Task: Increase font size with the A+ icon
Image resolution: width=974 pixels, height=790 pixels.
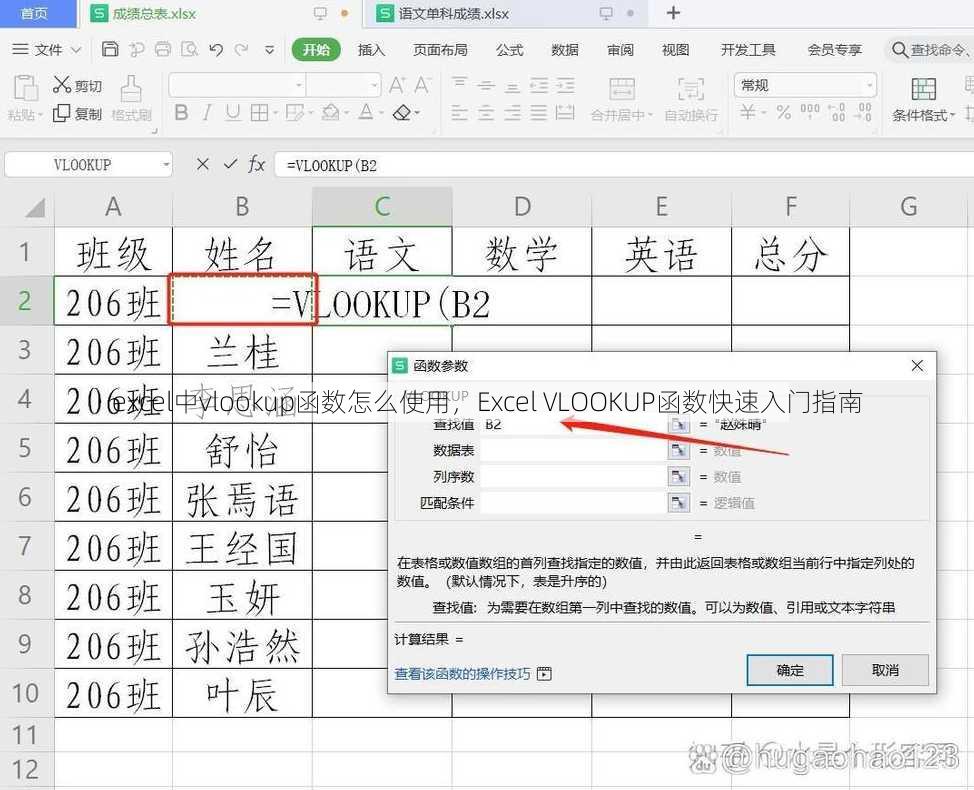Action: [397, 84]
